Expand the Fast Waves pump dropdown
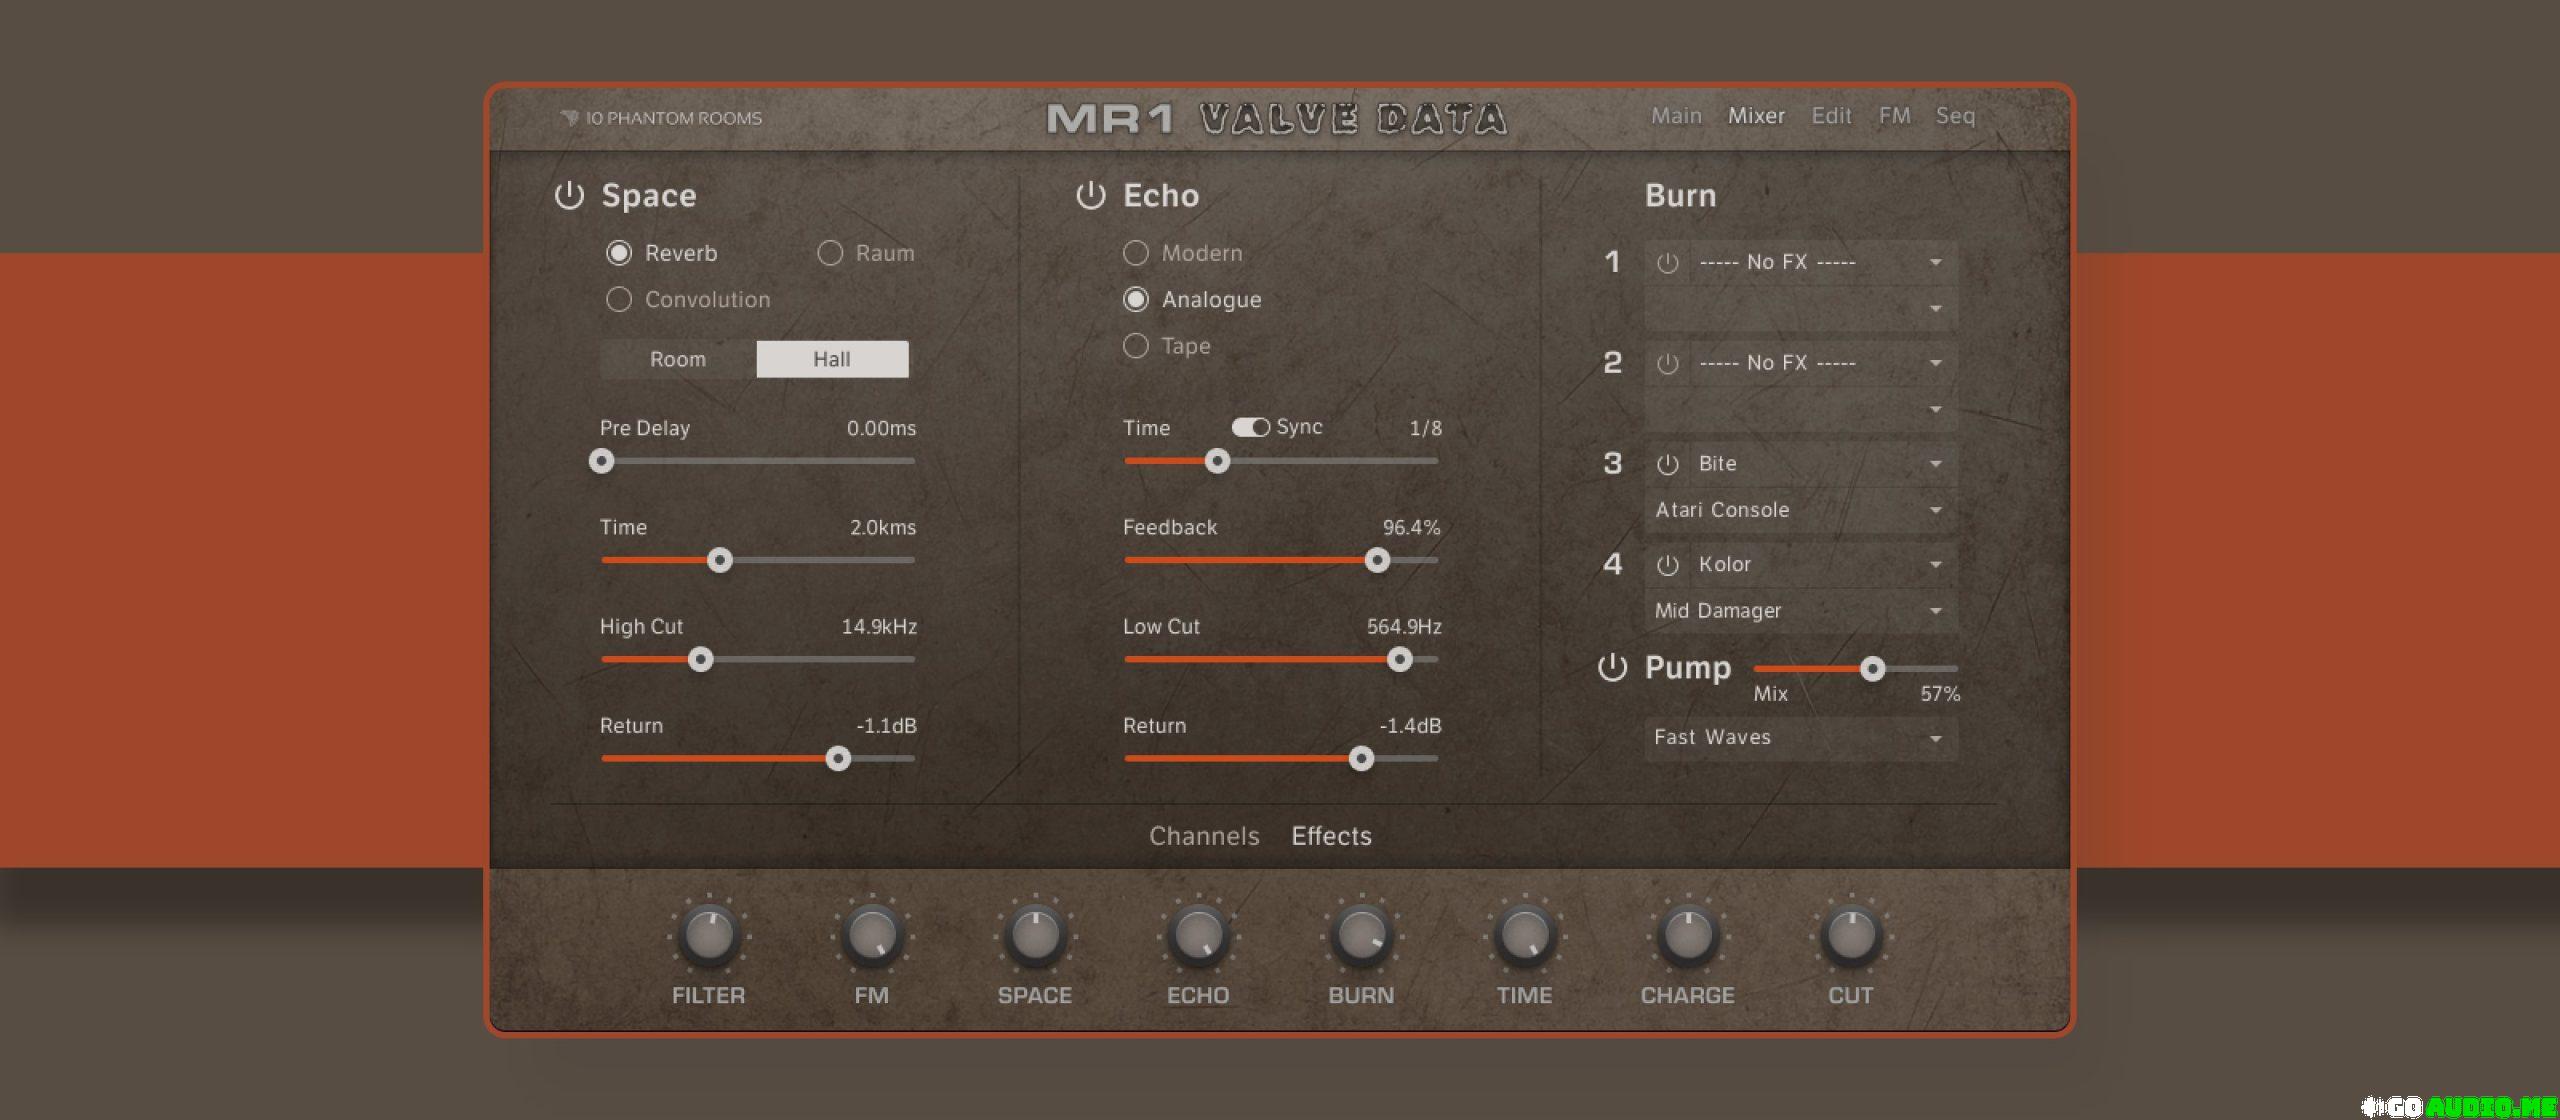This screenshot has width=2560, height=1120. (x=1800, y=738)
